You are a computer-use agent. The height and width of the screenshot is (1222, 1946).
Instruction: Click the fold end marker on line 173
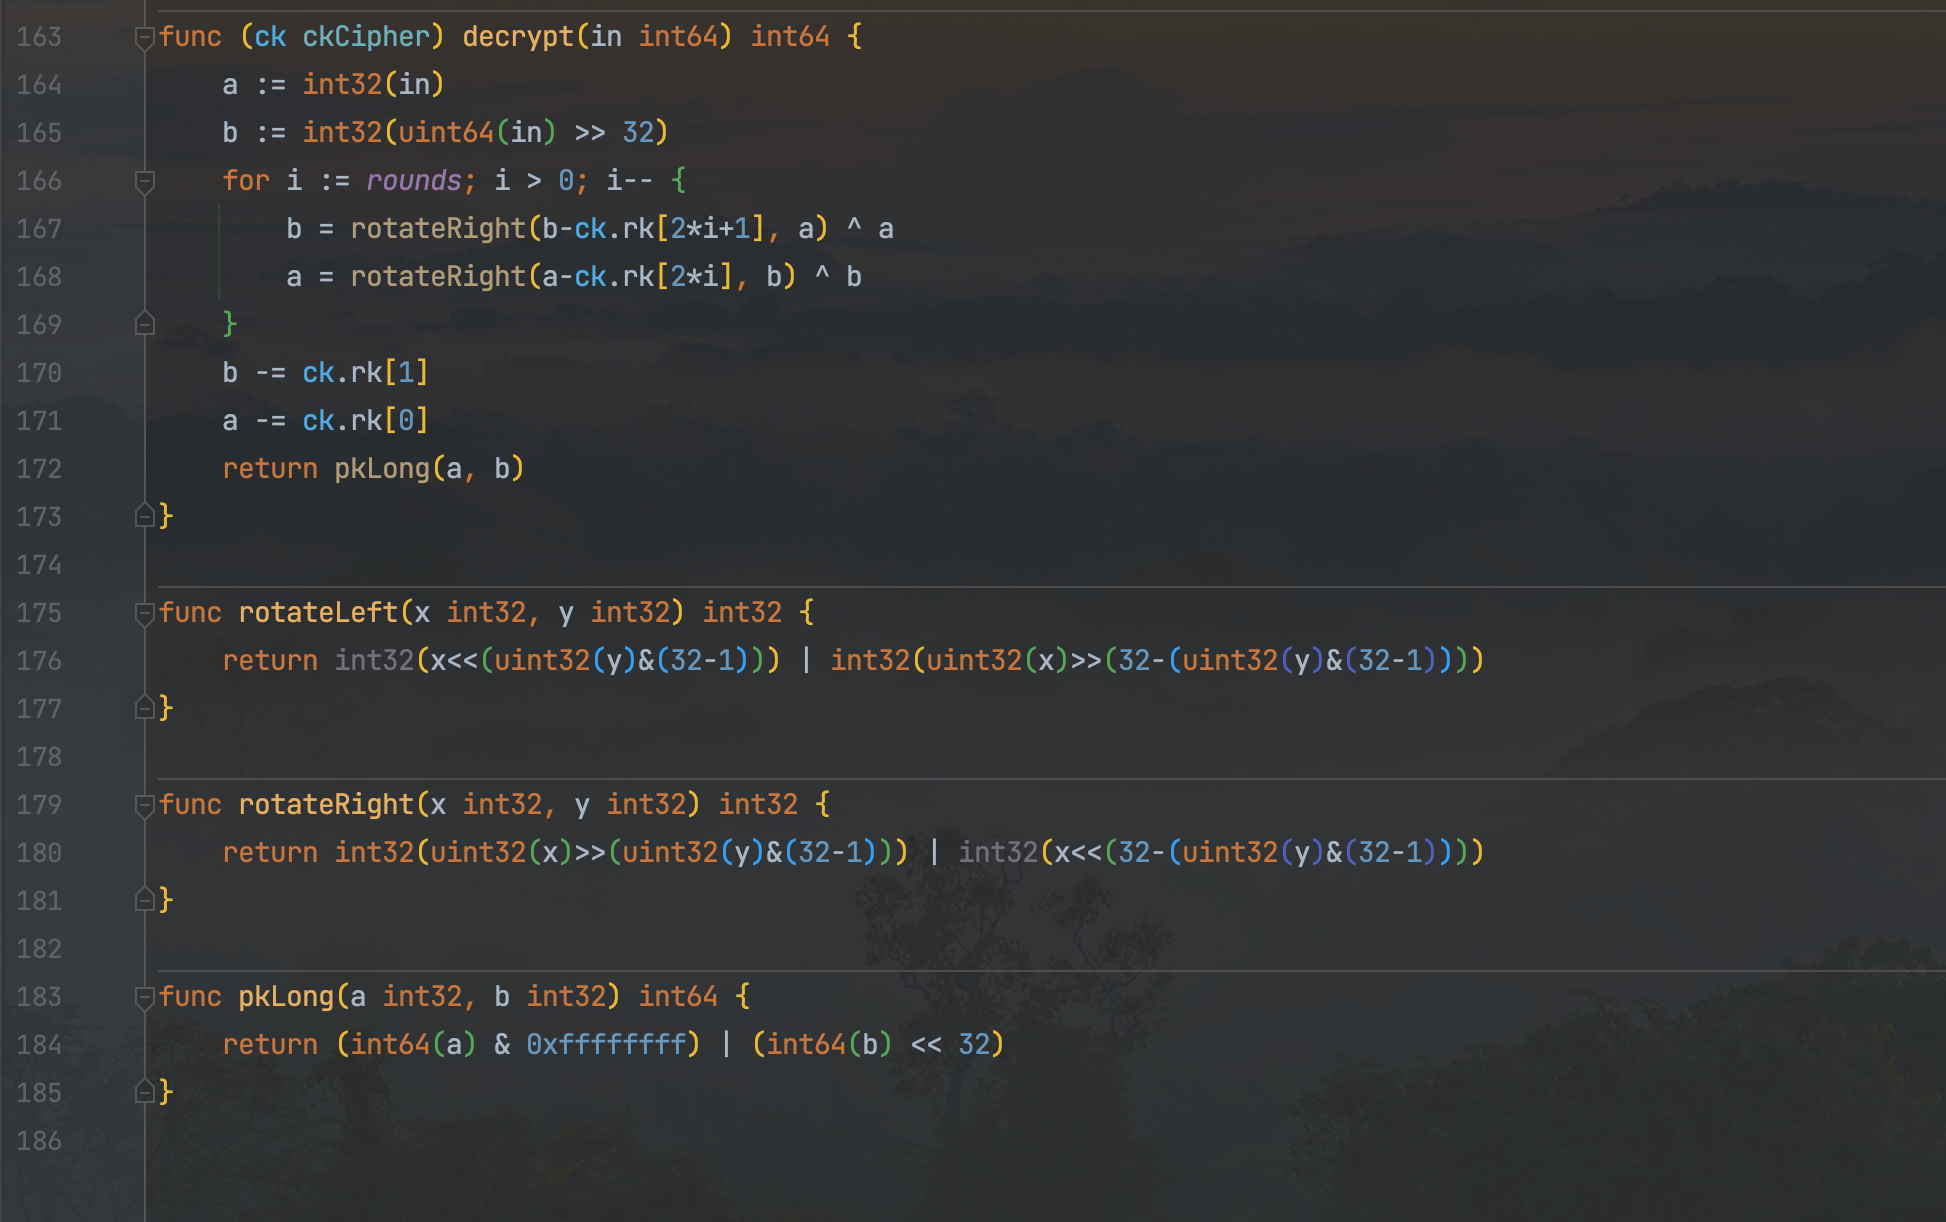pos(144,516)
